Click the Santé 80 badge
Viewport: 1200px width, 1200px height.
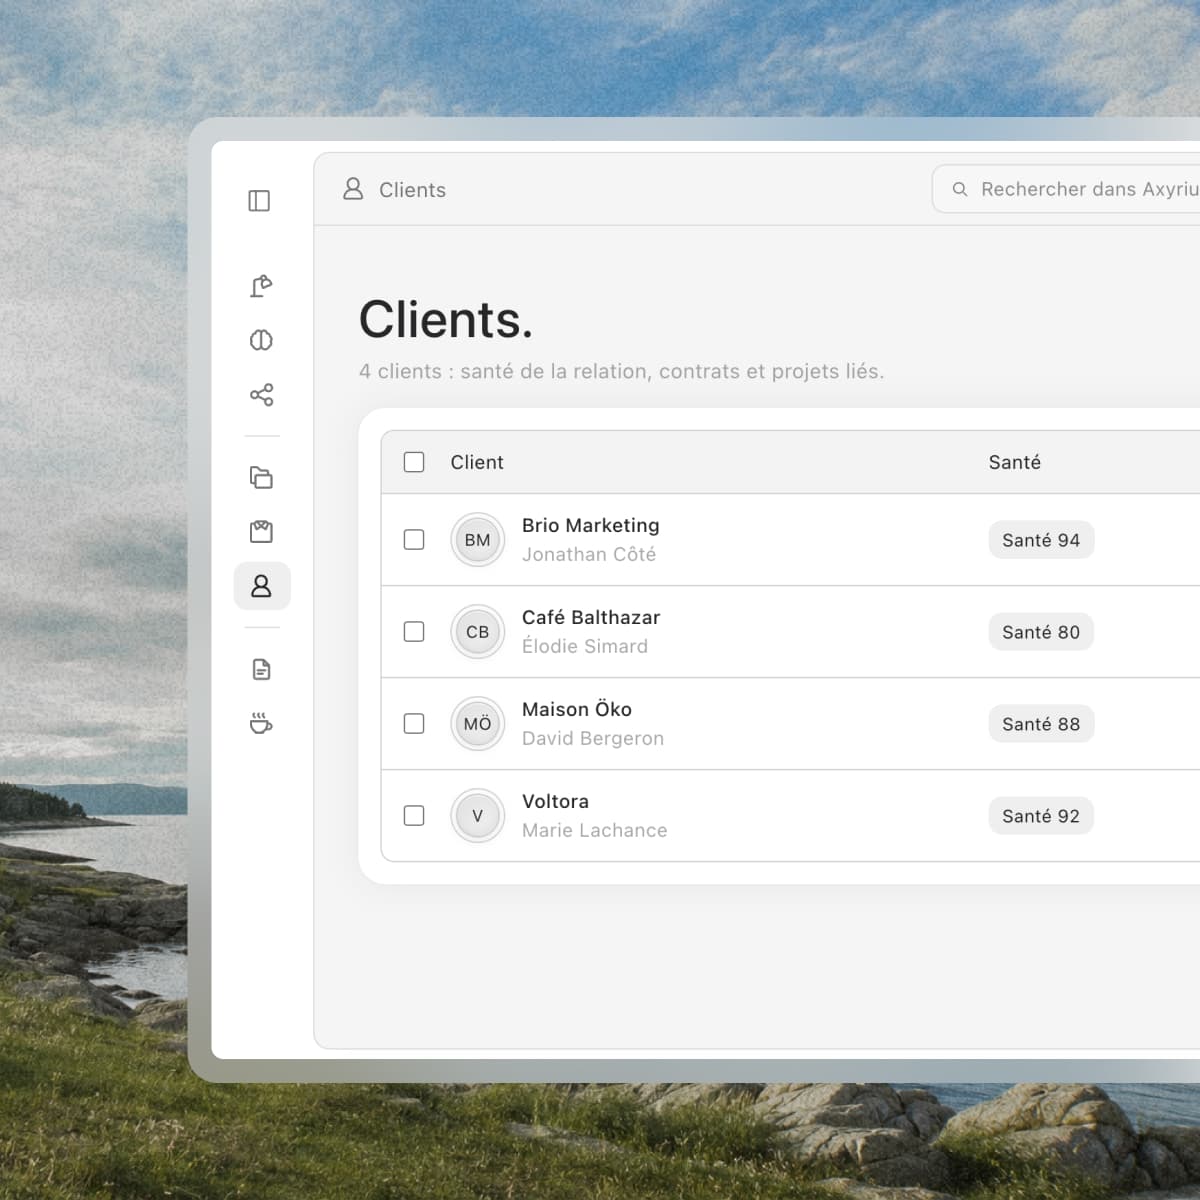click(x=1041, y=632)
